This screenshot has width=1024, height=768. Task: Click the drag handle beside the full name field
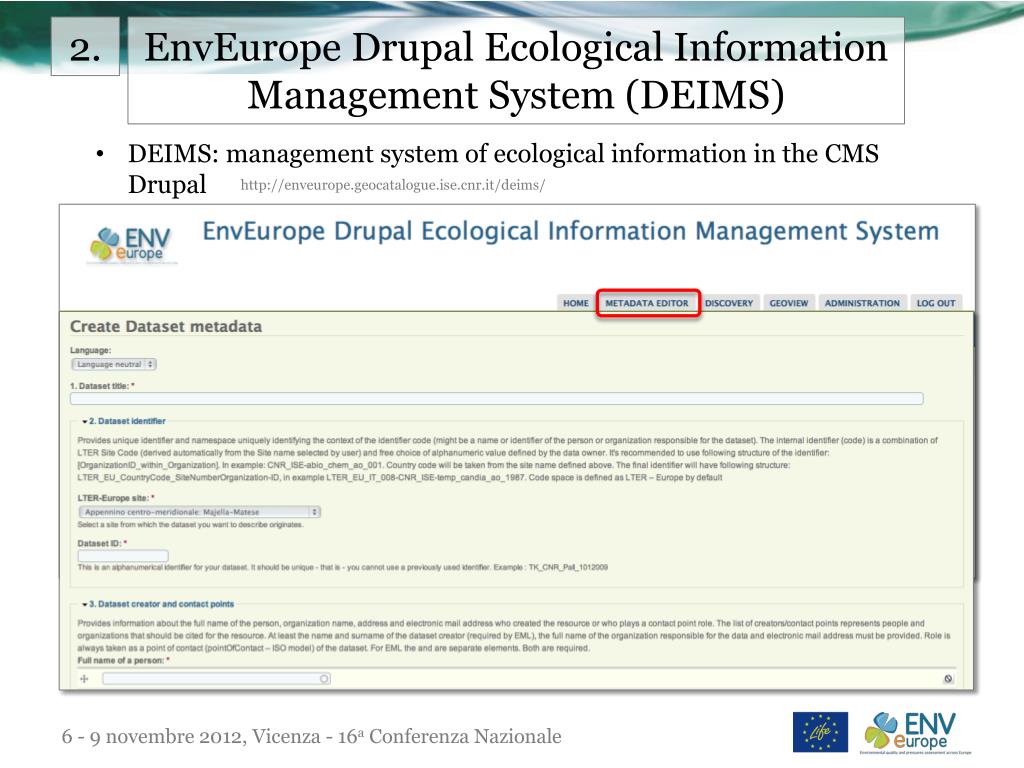point(84,679)
